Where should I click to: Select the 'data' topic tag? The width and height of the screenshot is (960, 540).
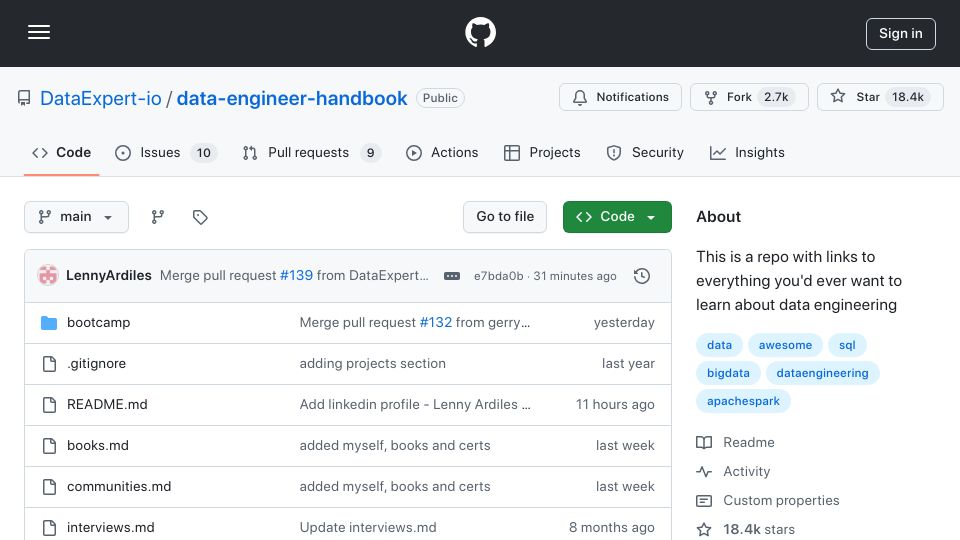(719, 345)
